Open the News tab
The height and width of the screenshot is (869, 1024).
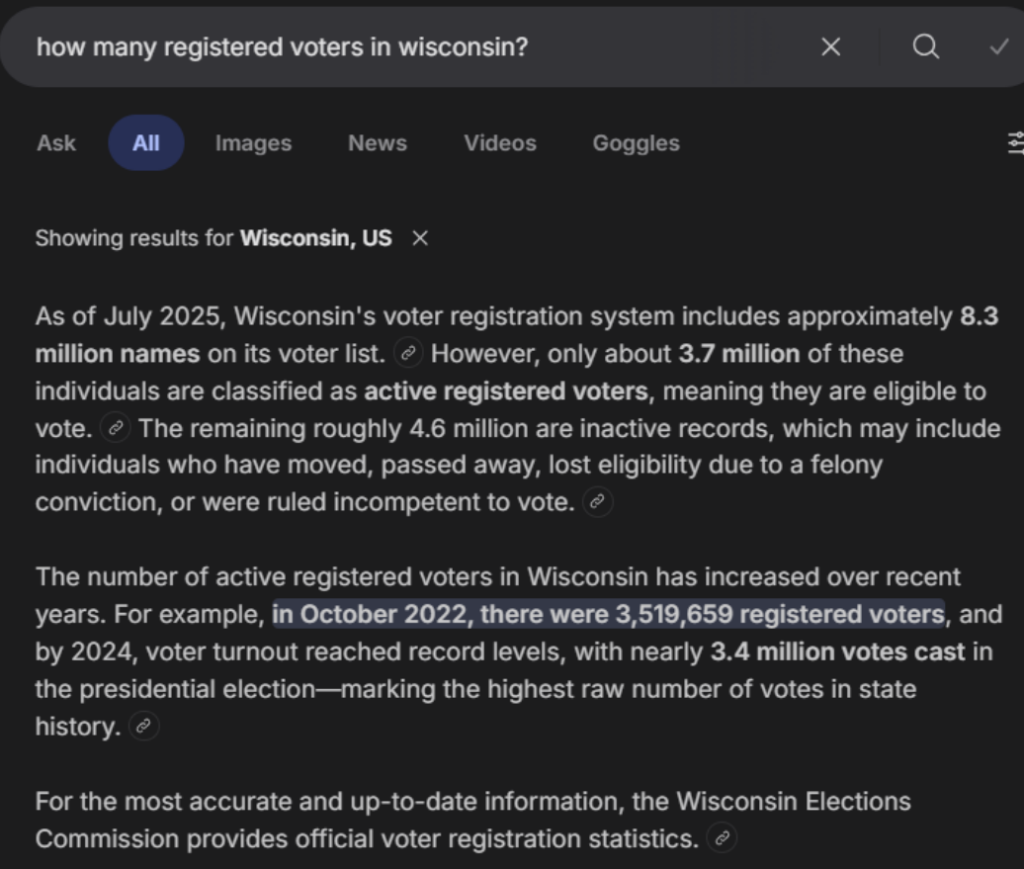(377, 143)
